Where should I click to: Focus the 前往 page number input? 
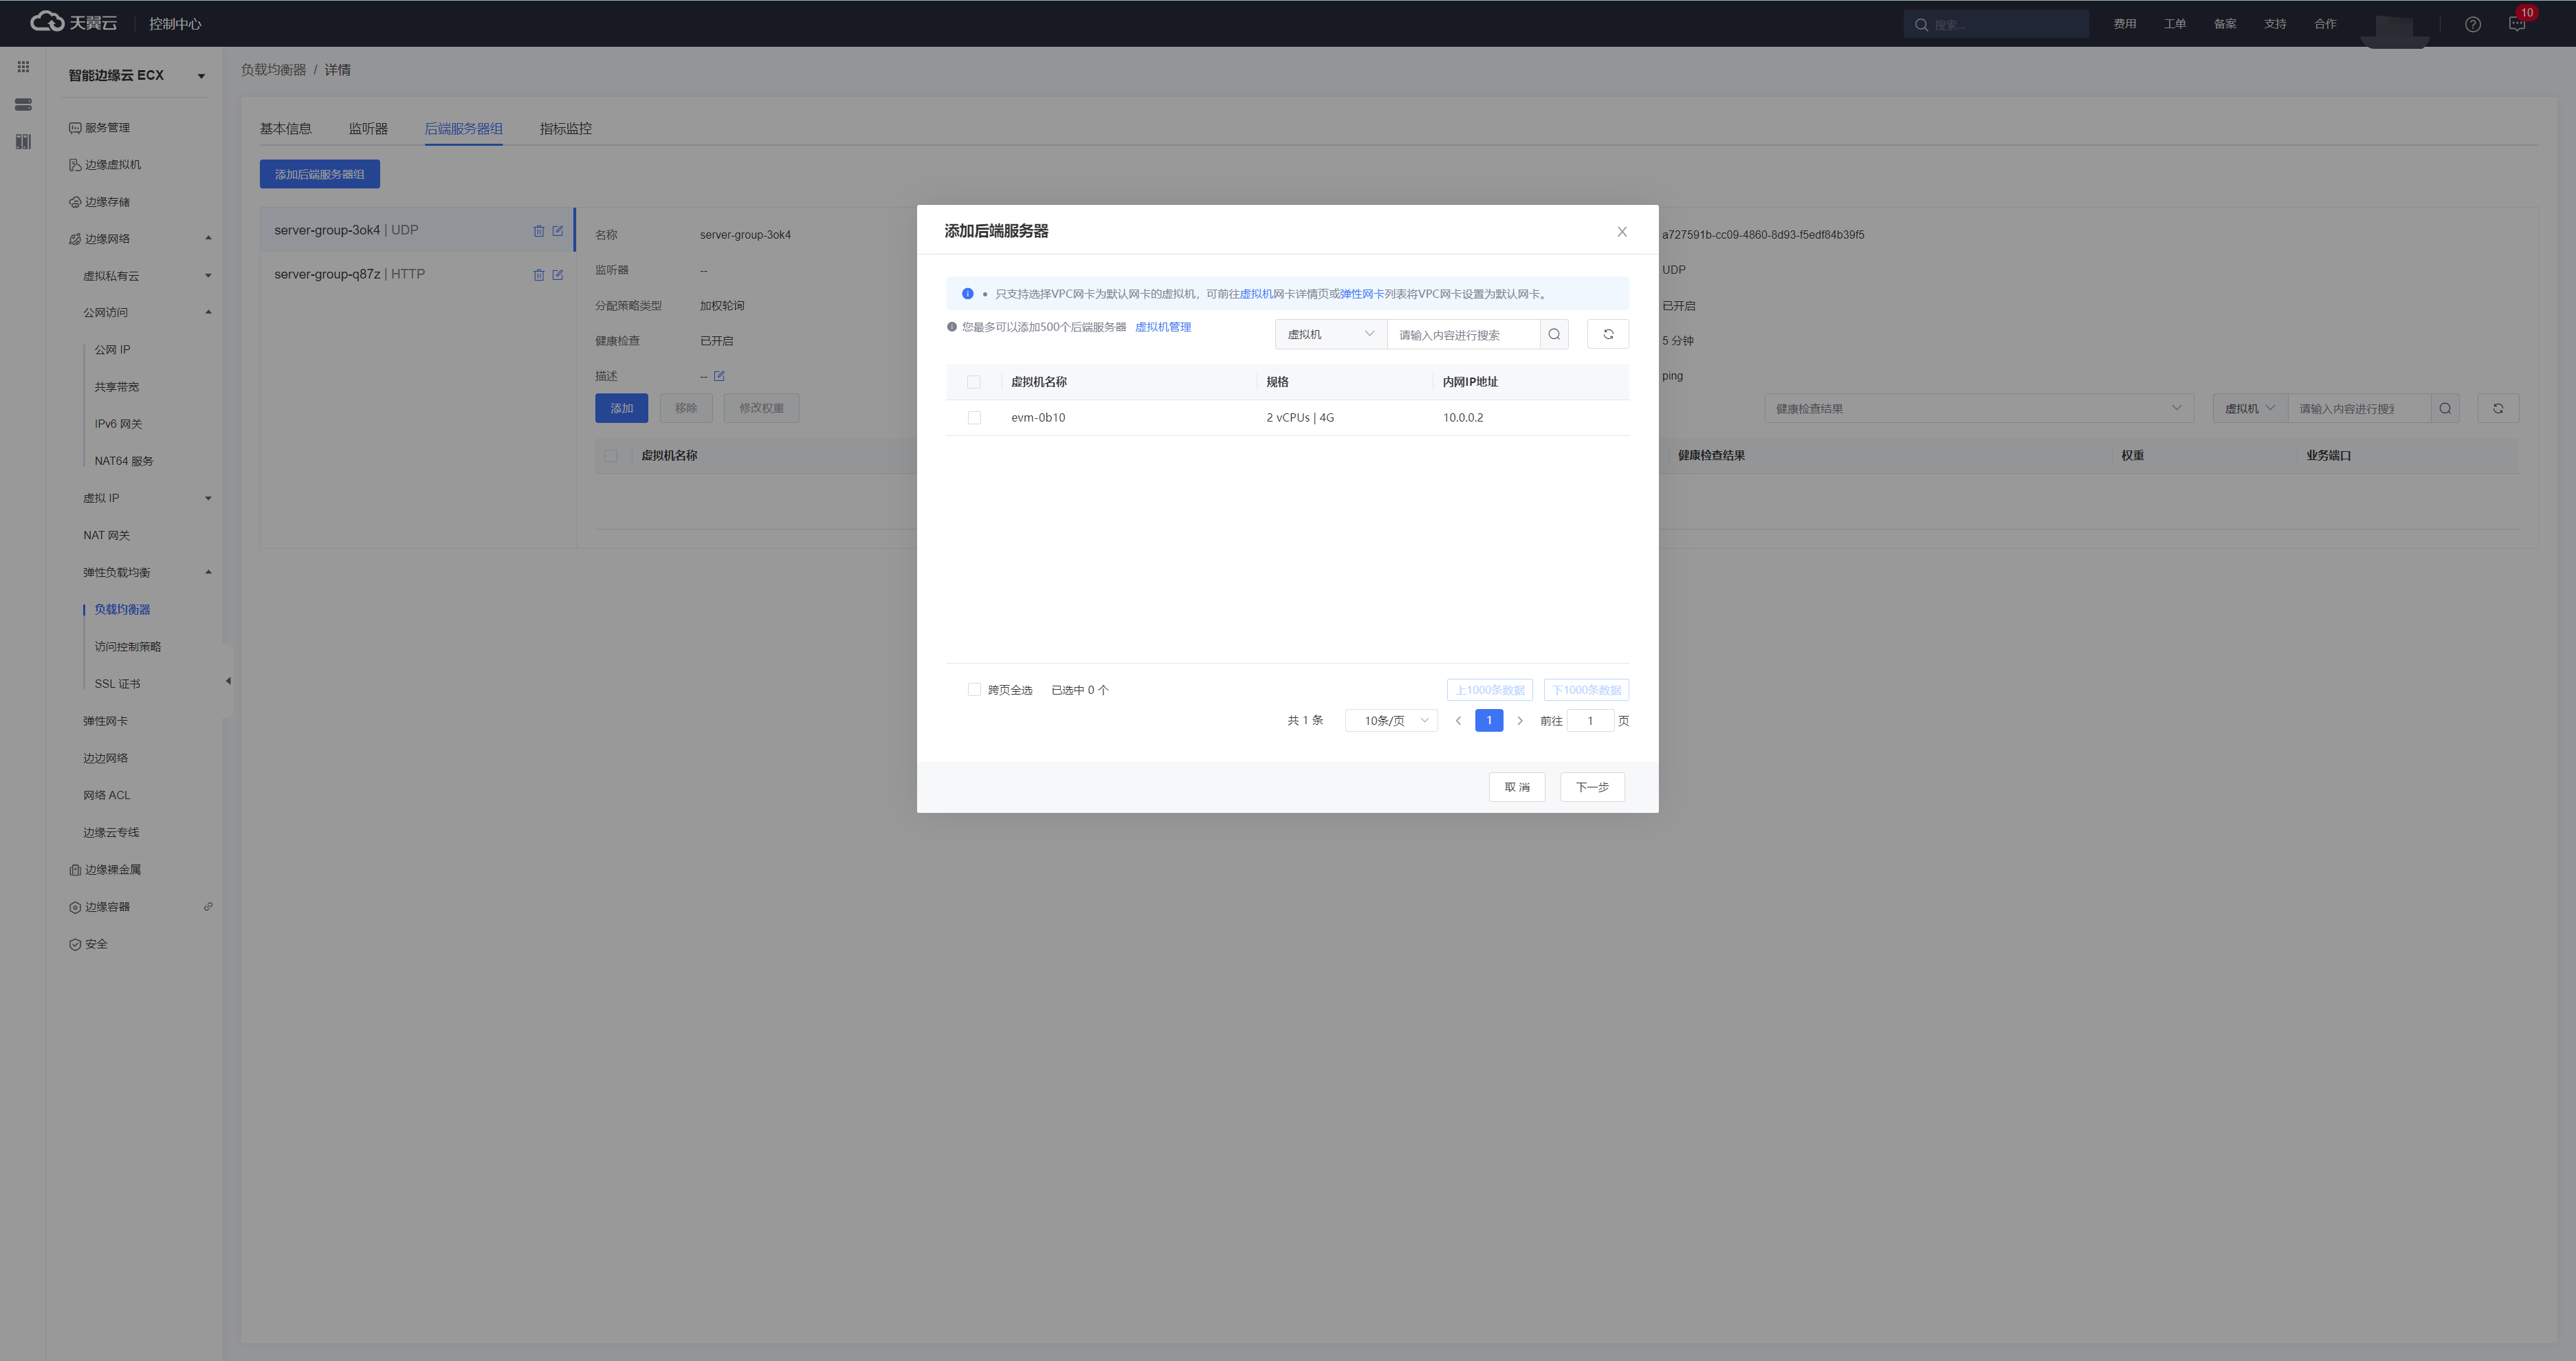click(x=1590, y=721)
